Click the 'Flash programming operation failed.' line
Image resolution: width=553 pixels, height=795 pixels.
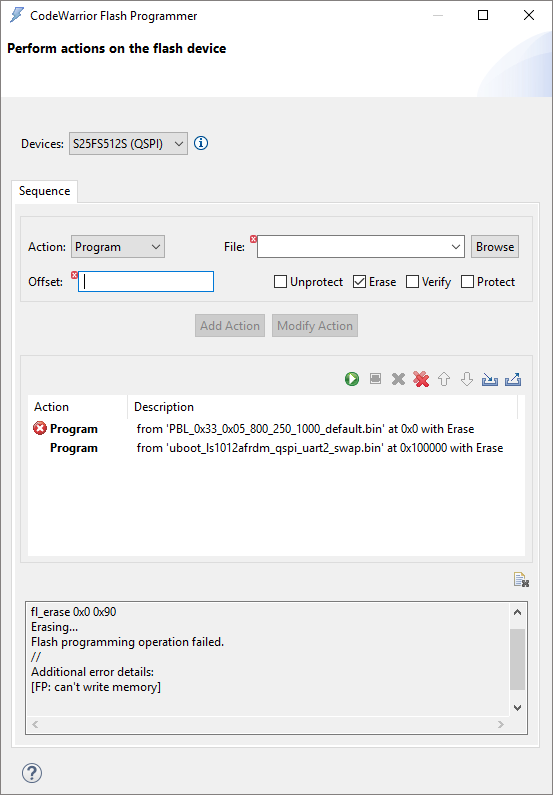click(127, 642)
